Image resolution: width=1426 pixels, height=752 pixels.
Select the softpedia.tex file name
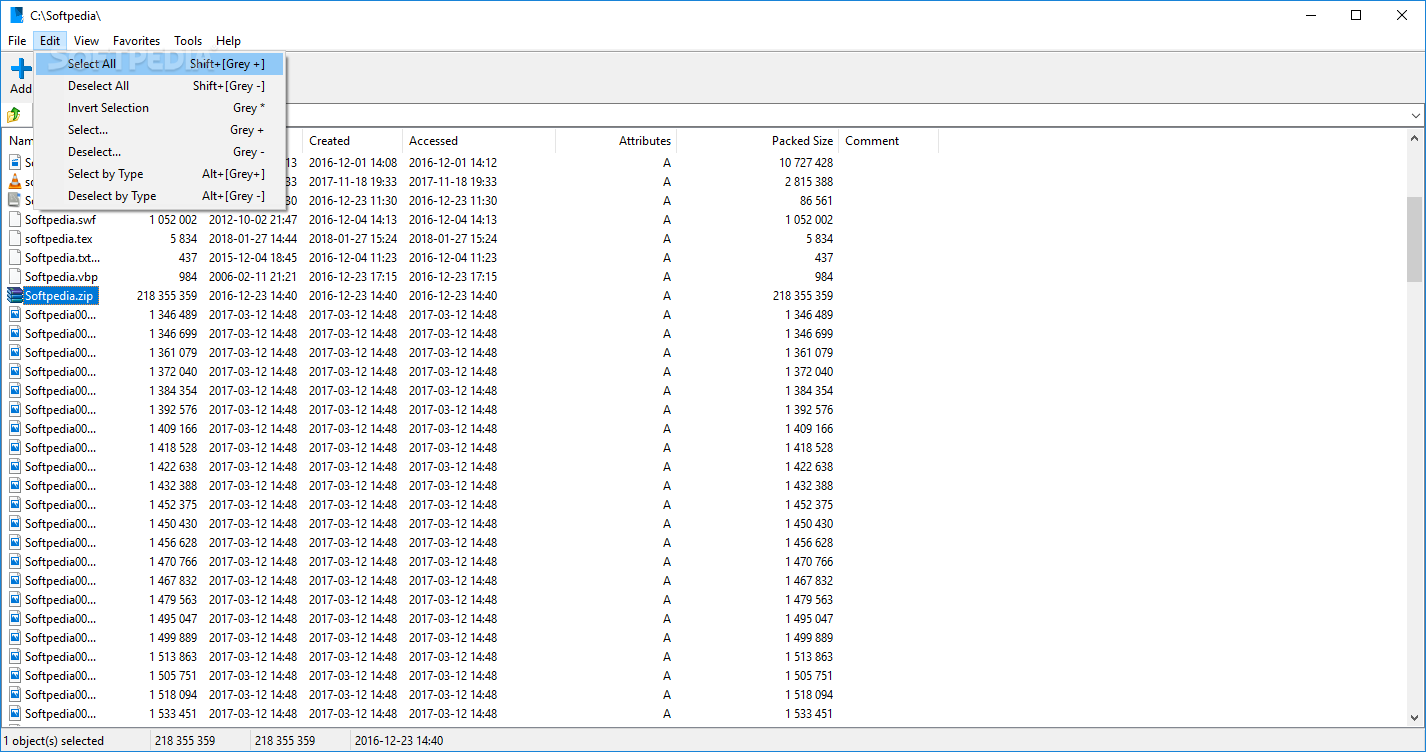click(x=58, y=238)
